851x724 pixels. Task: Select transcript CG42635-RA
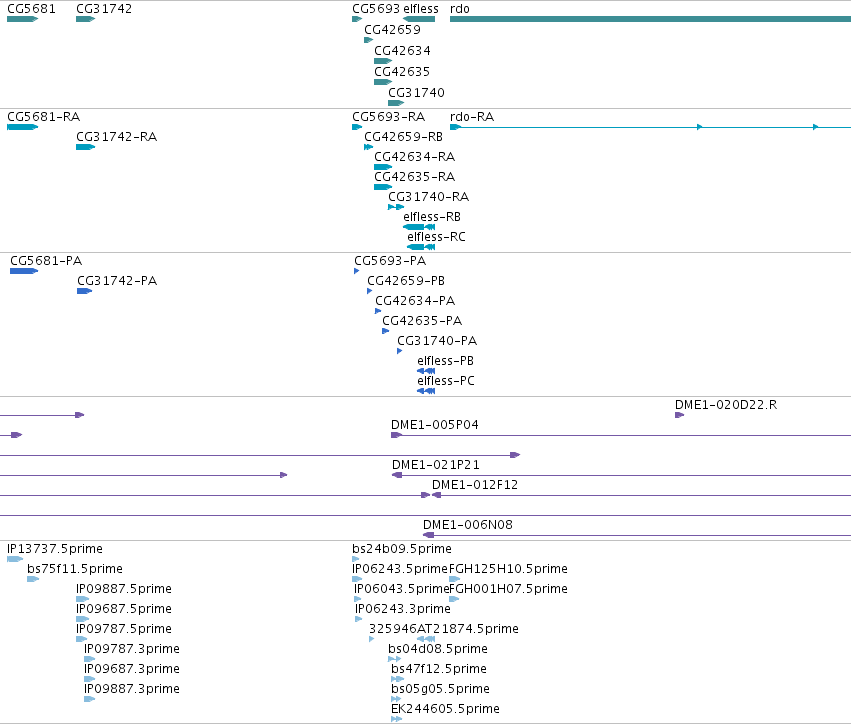pyautogui.click(x=415, y=177)
